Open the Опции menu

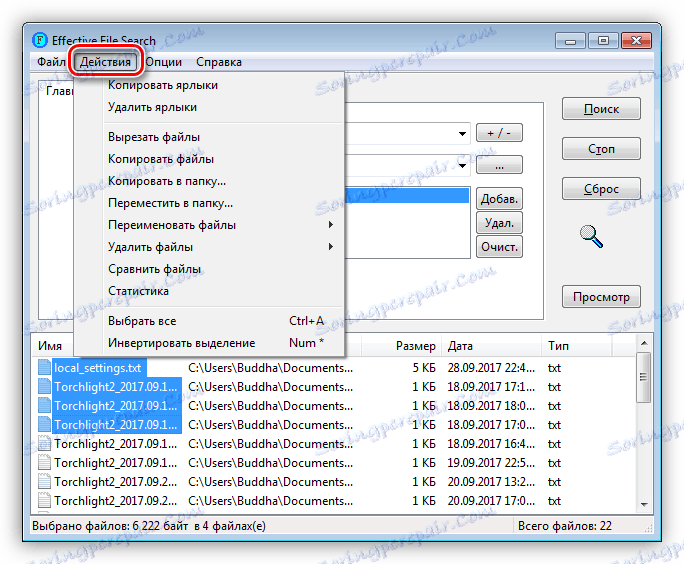pyautogui.click(x=164, y=62)
